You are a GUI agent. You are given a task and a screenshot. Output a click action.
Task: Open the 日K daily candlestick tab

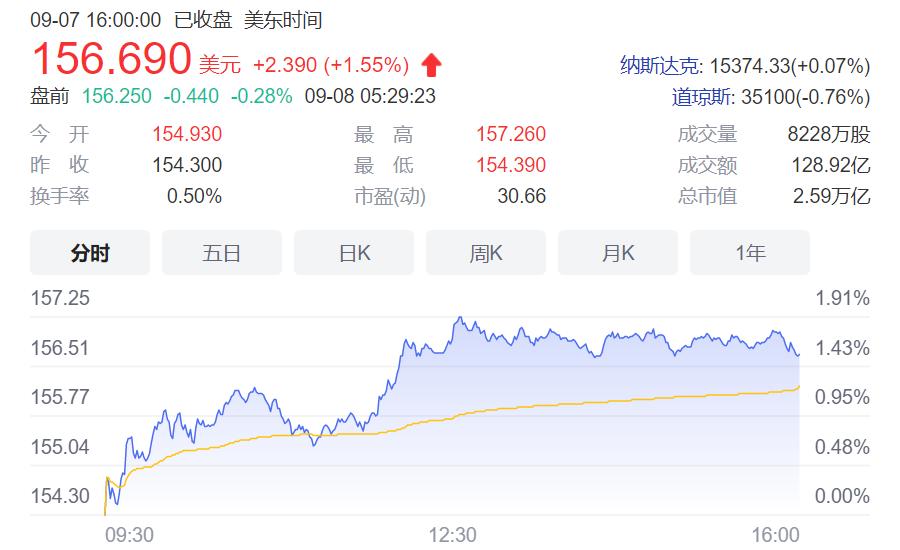point(354,253)
